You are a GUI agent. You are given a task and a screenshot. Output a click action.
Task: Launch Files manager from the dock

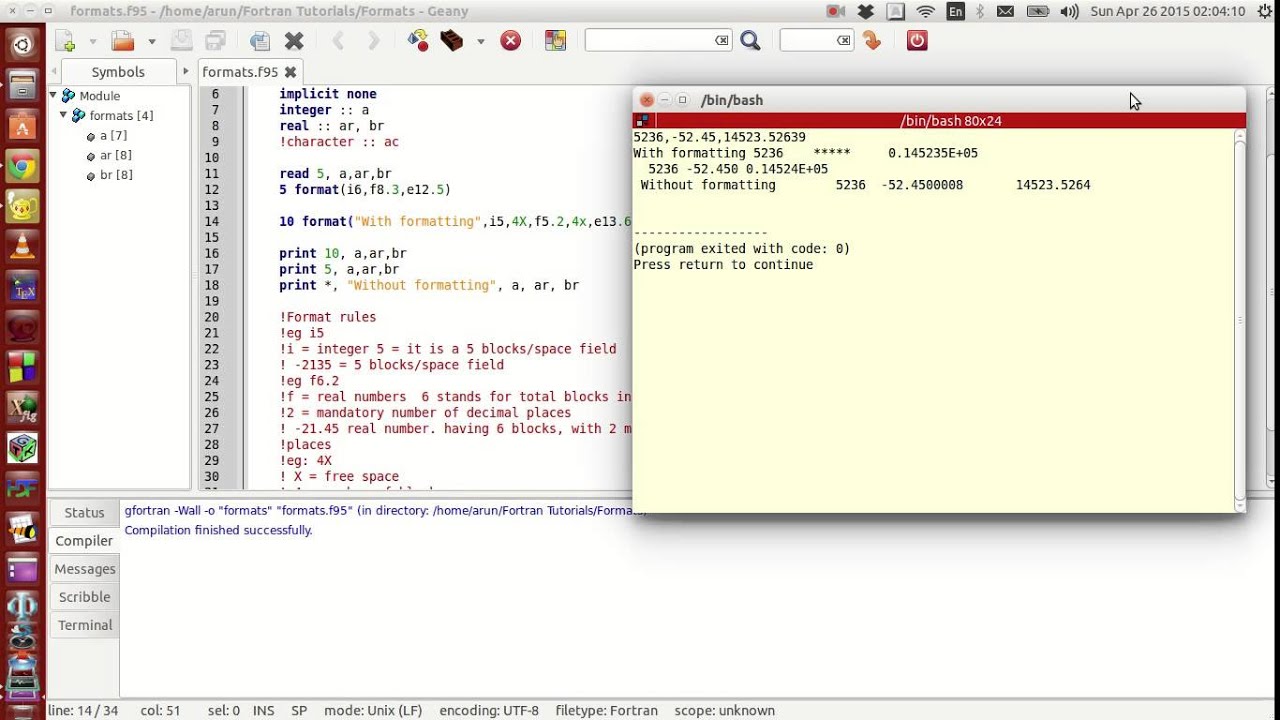pos(22,85)
